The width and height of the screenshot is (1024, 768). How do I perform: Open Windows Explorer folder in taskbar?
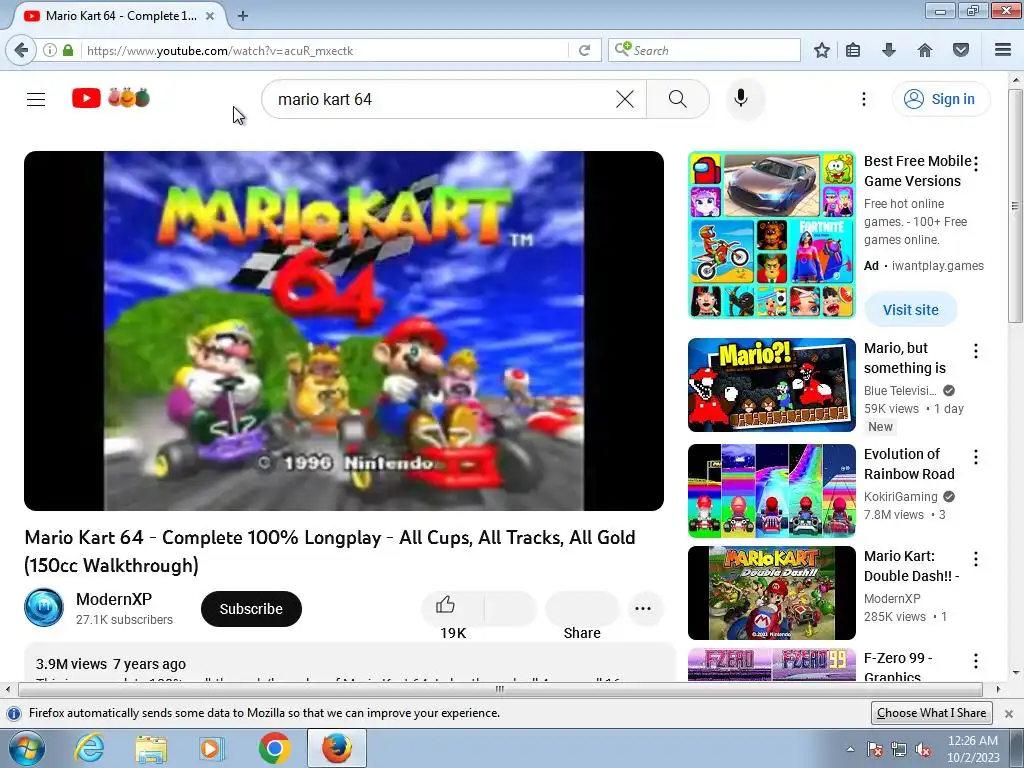[x=151, y=748]
